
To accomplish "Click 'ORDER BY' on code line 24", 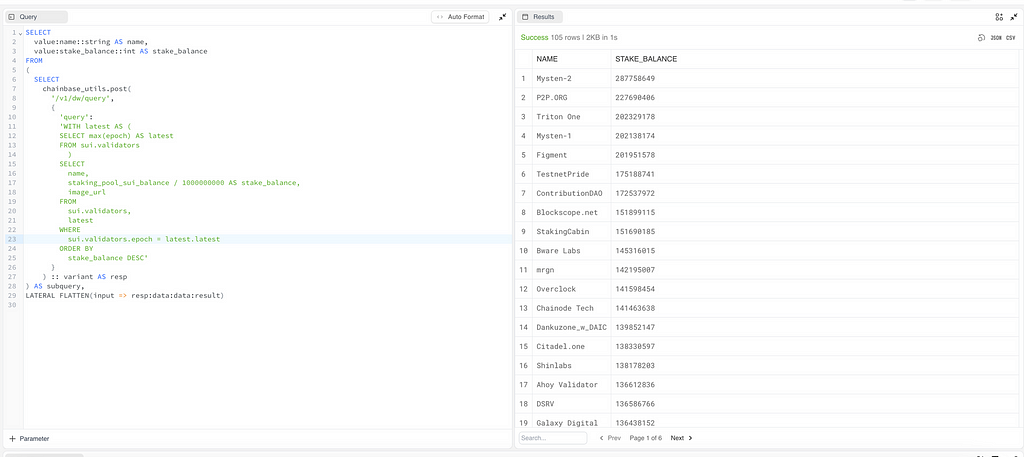I will tap(76, 249).
